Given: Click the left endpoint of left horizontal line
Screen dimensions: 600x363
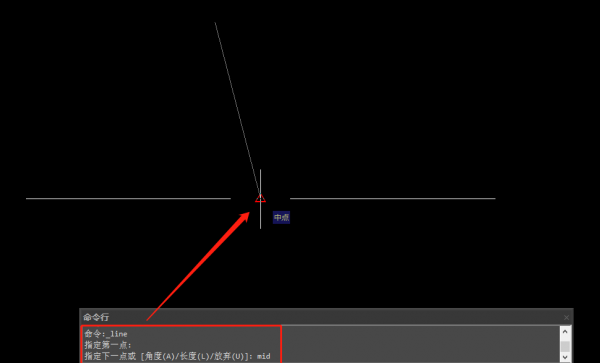Looking at the screenshot, I should click(x=26, y=199).
